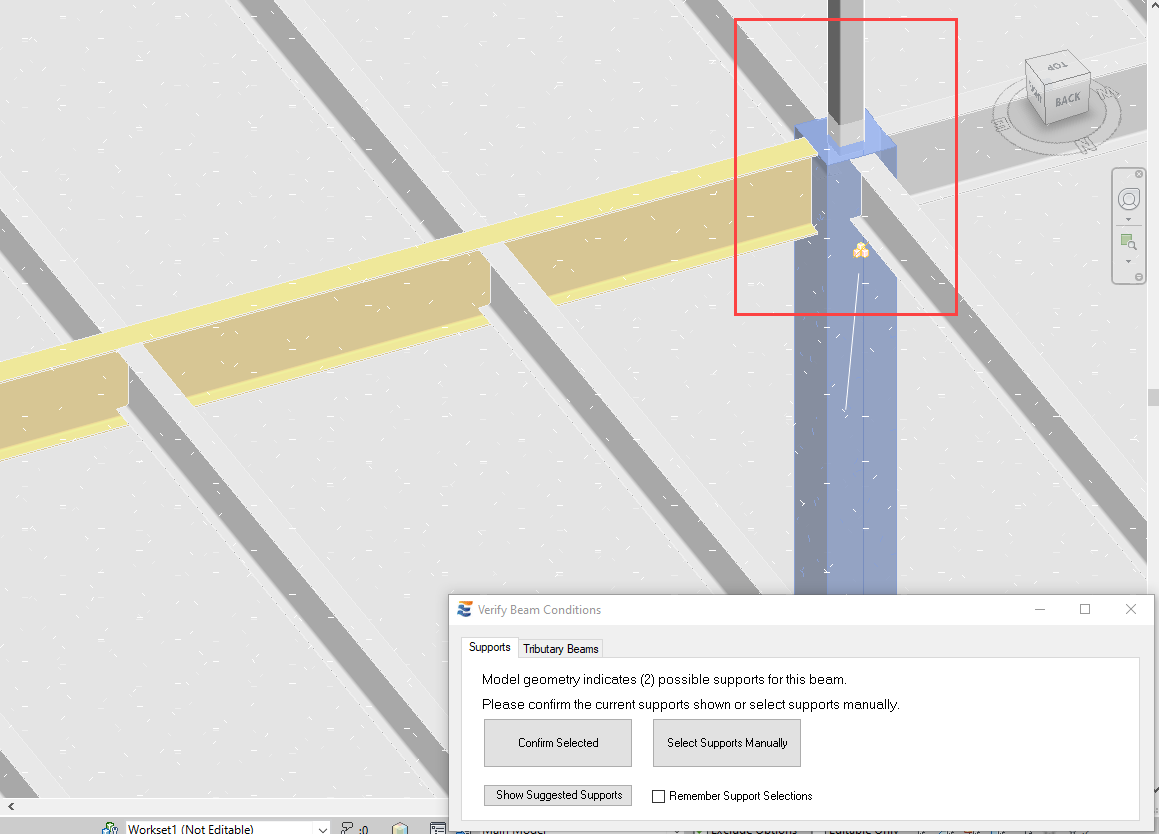Select the Supports tab

coord(489,647)
